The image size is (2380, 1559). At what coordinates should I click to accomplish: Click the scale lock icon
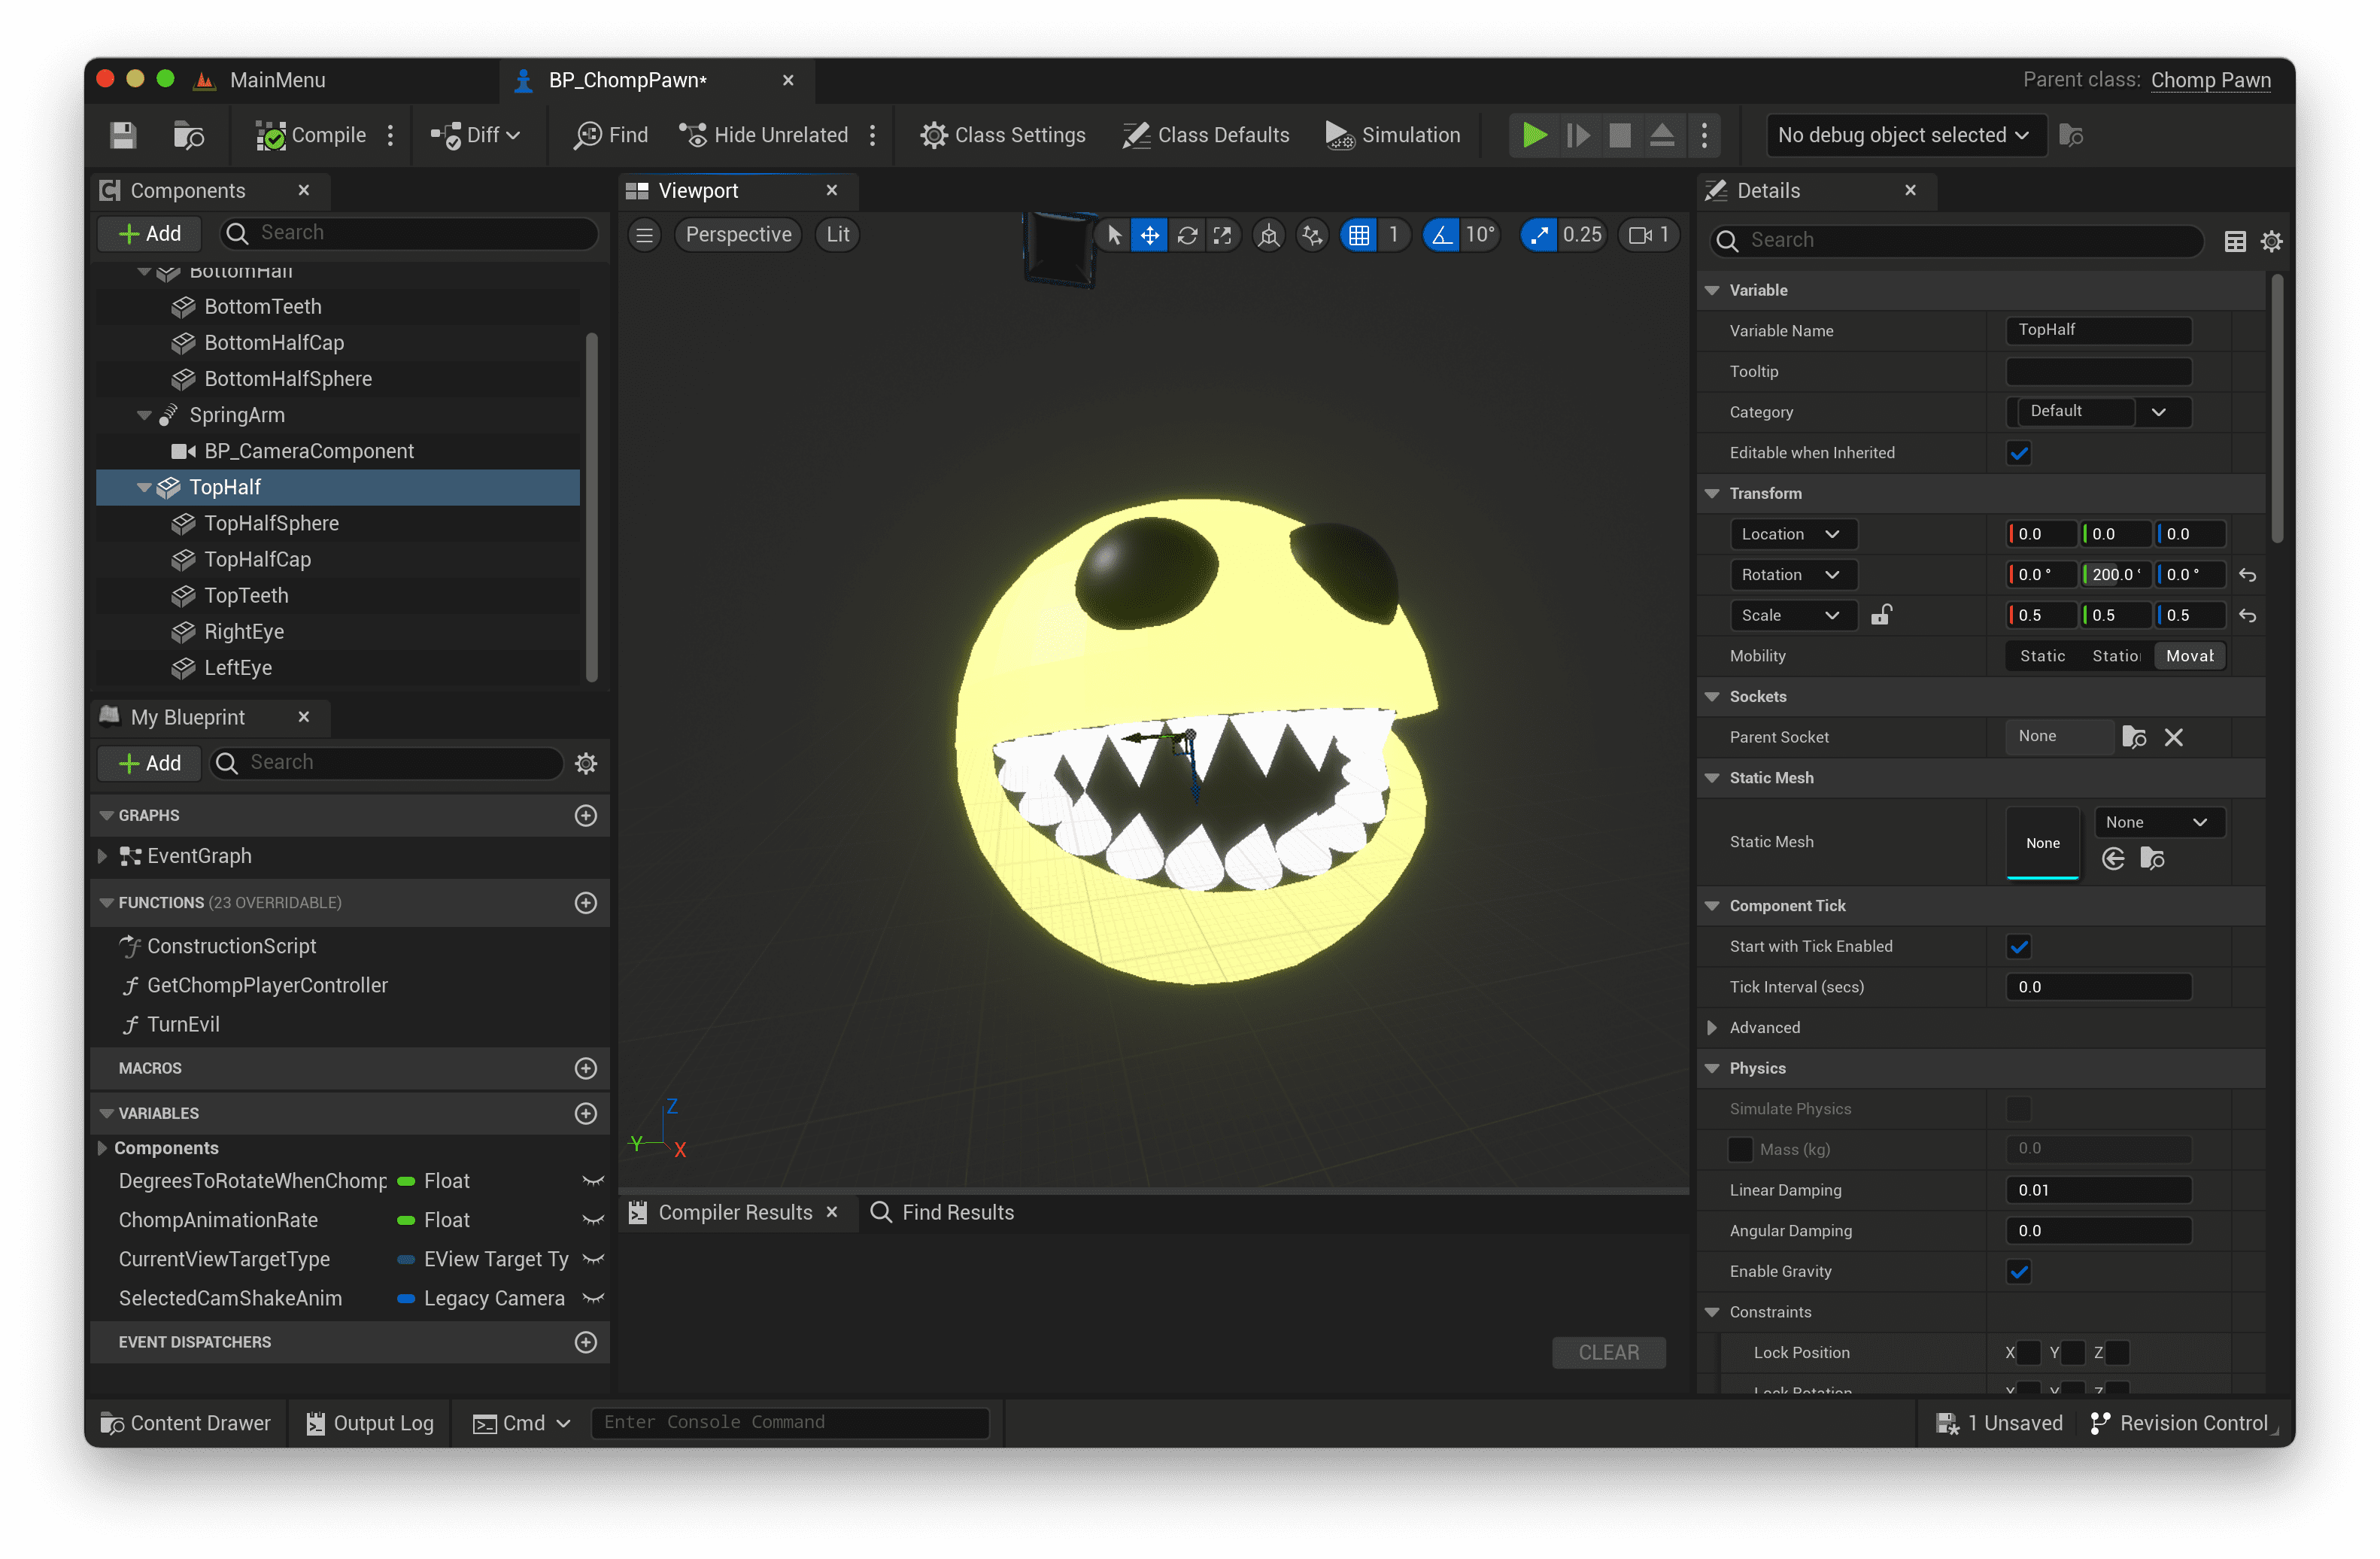(1881, 615)
